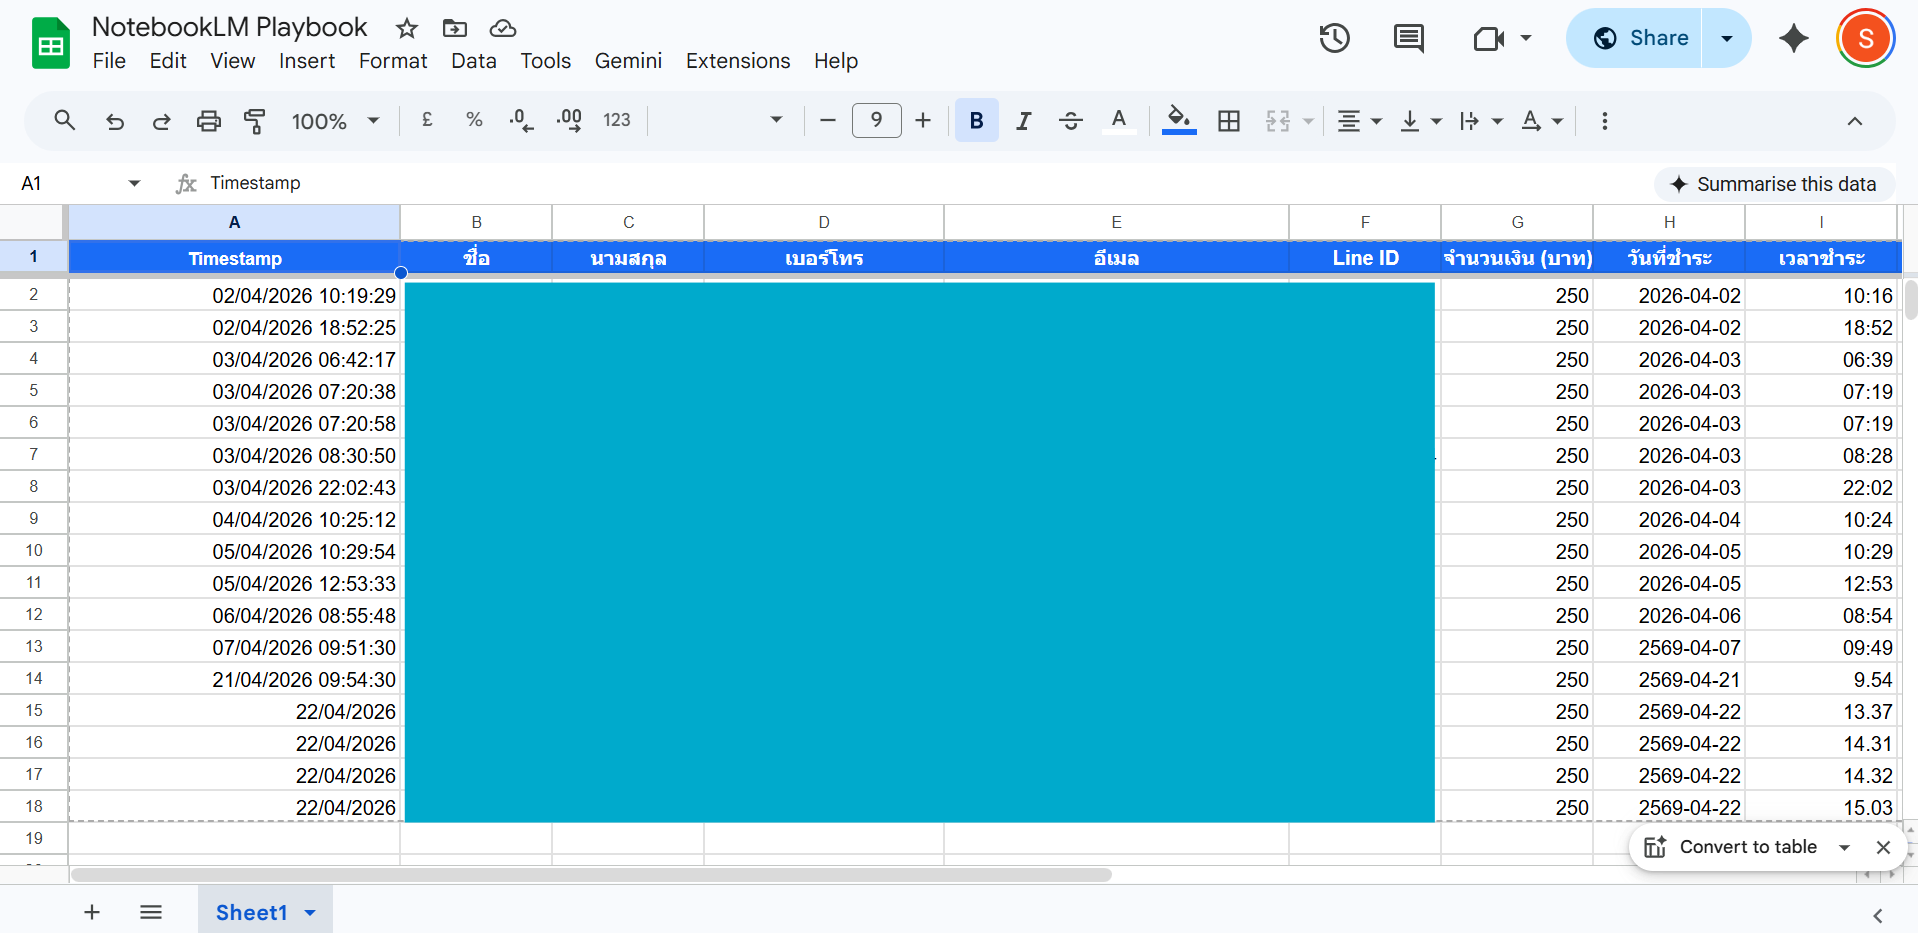Open the Extensions menu

(x=737, y=61)
